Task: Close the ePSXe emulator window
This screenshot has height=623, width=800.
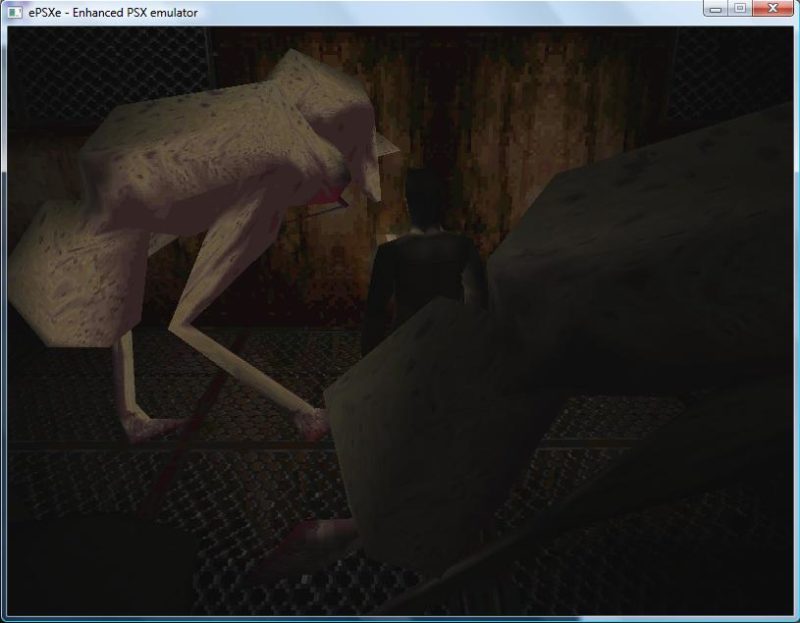Action: tap(774, 9)
